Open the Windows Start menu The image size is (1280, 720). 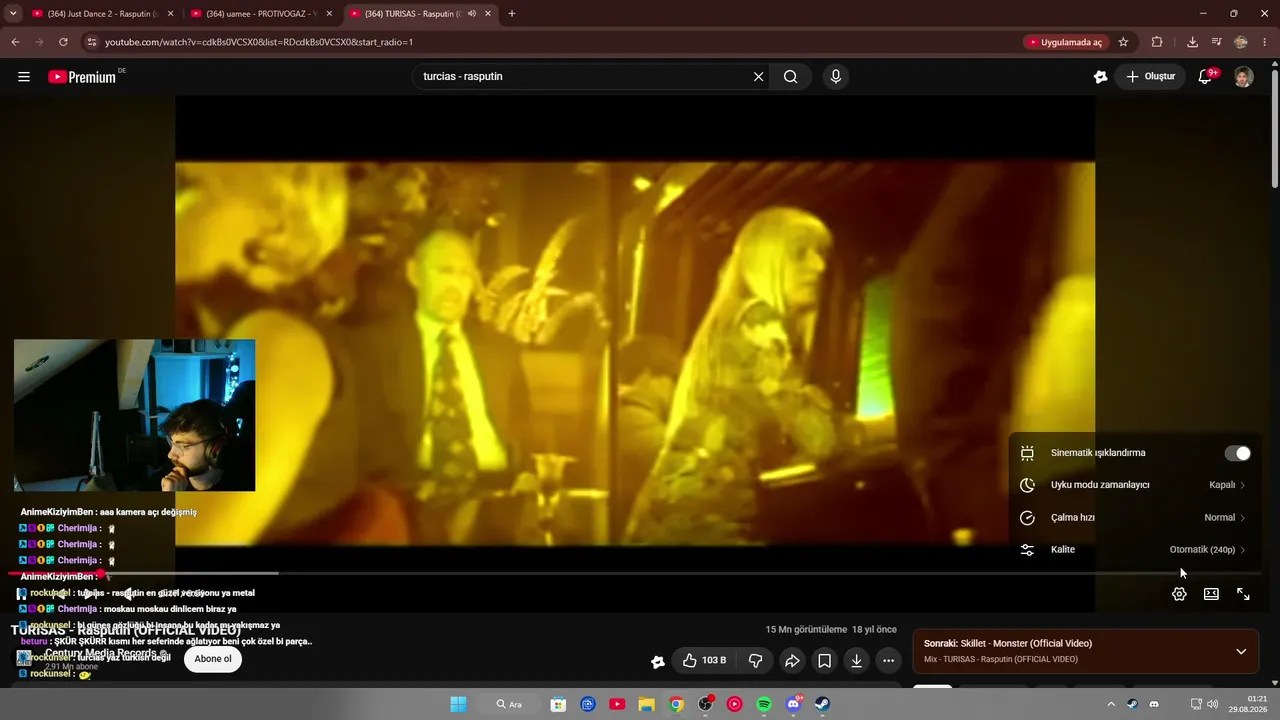pos(458,704)
